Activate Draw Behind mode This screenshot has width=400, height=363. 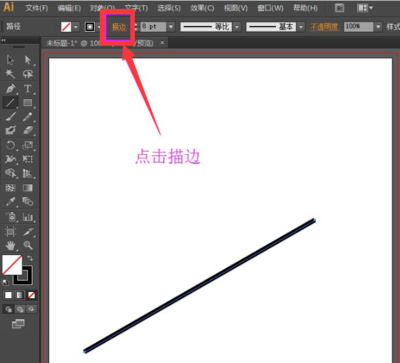pos(20,309)
